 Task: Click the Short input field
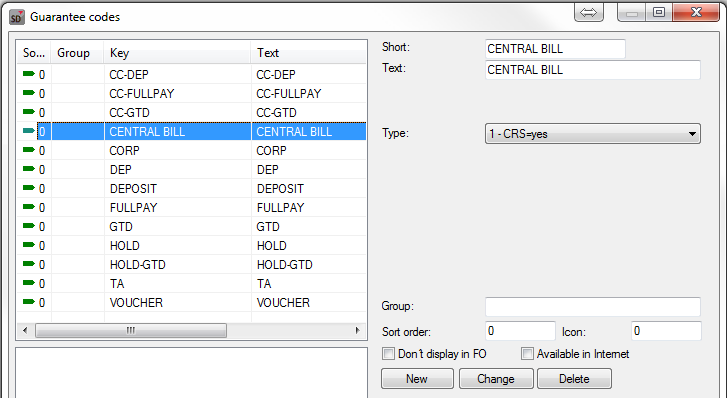(555, 49)
